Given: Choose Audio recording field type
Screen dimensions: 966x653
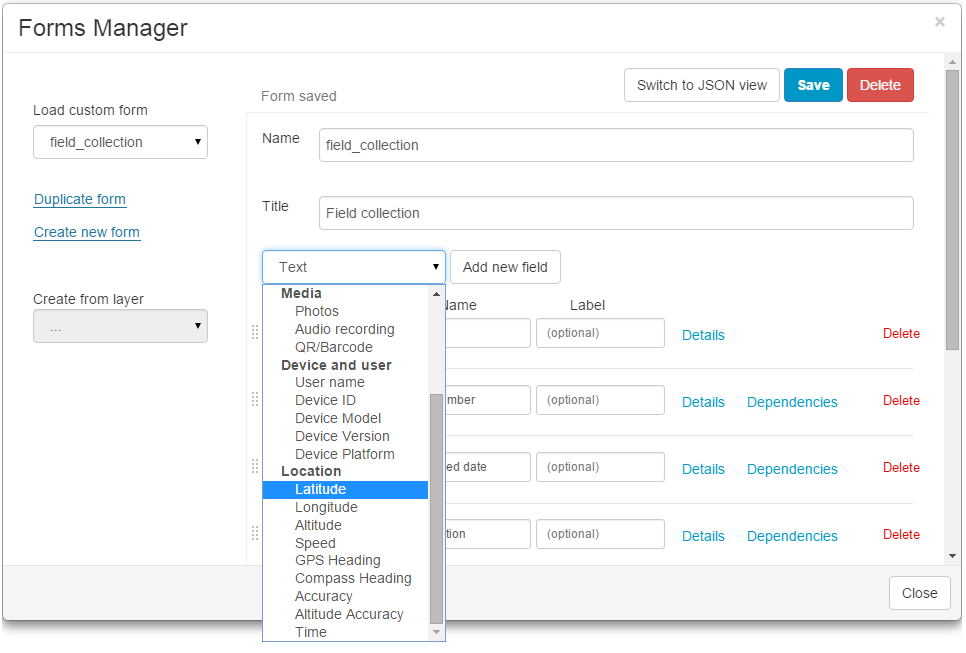Looking at the screenshot, I should [x=344, y=329].
